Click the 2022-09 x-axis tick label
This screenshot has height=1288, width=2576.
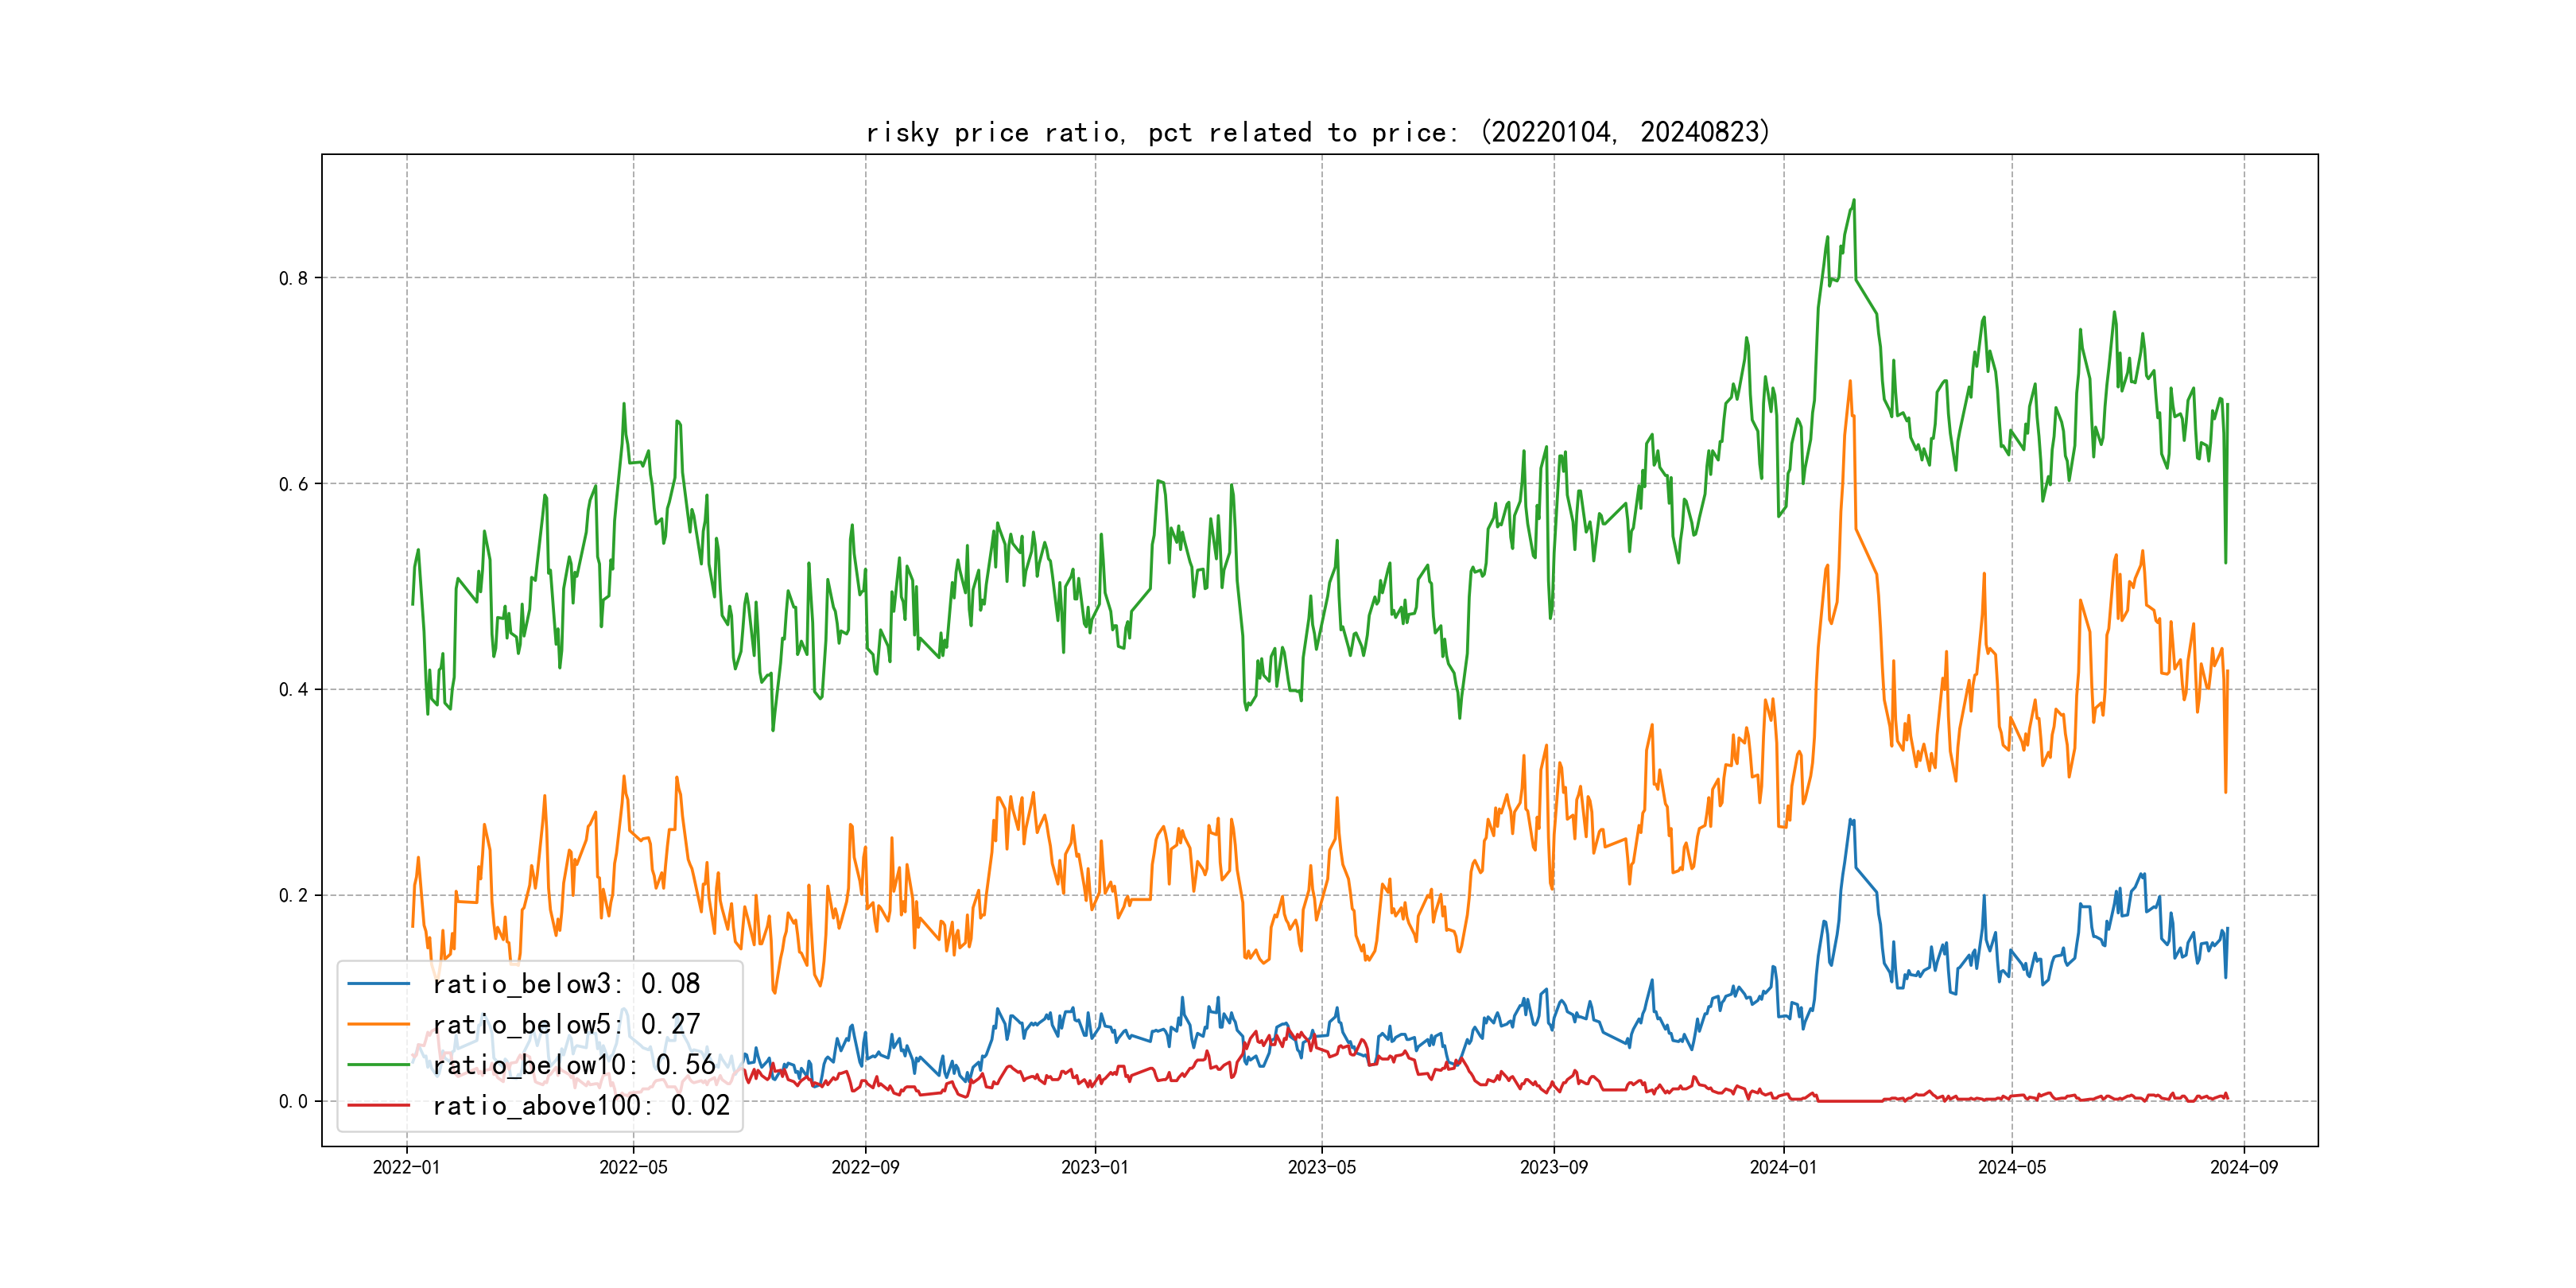(x=865, y=1167)
